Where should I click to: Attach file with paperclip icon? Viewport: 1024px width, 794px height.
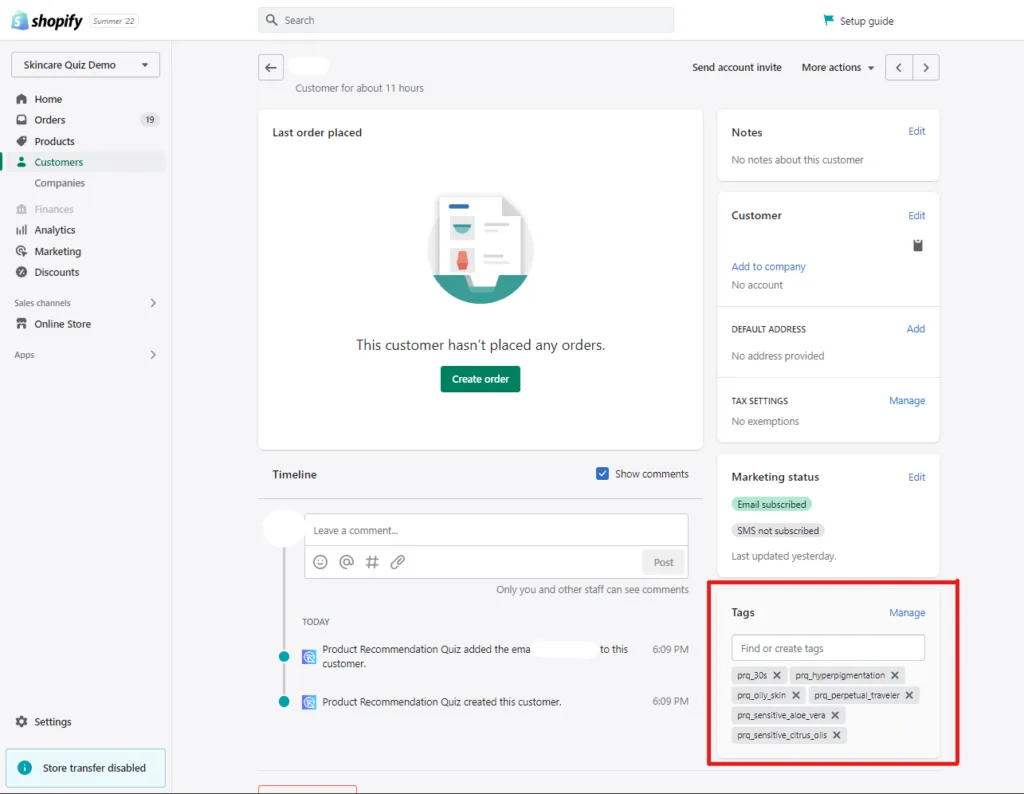(398, 562)
